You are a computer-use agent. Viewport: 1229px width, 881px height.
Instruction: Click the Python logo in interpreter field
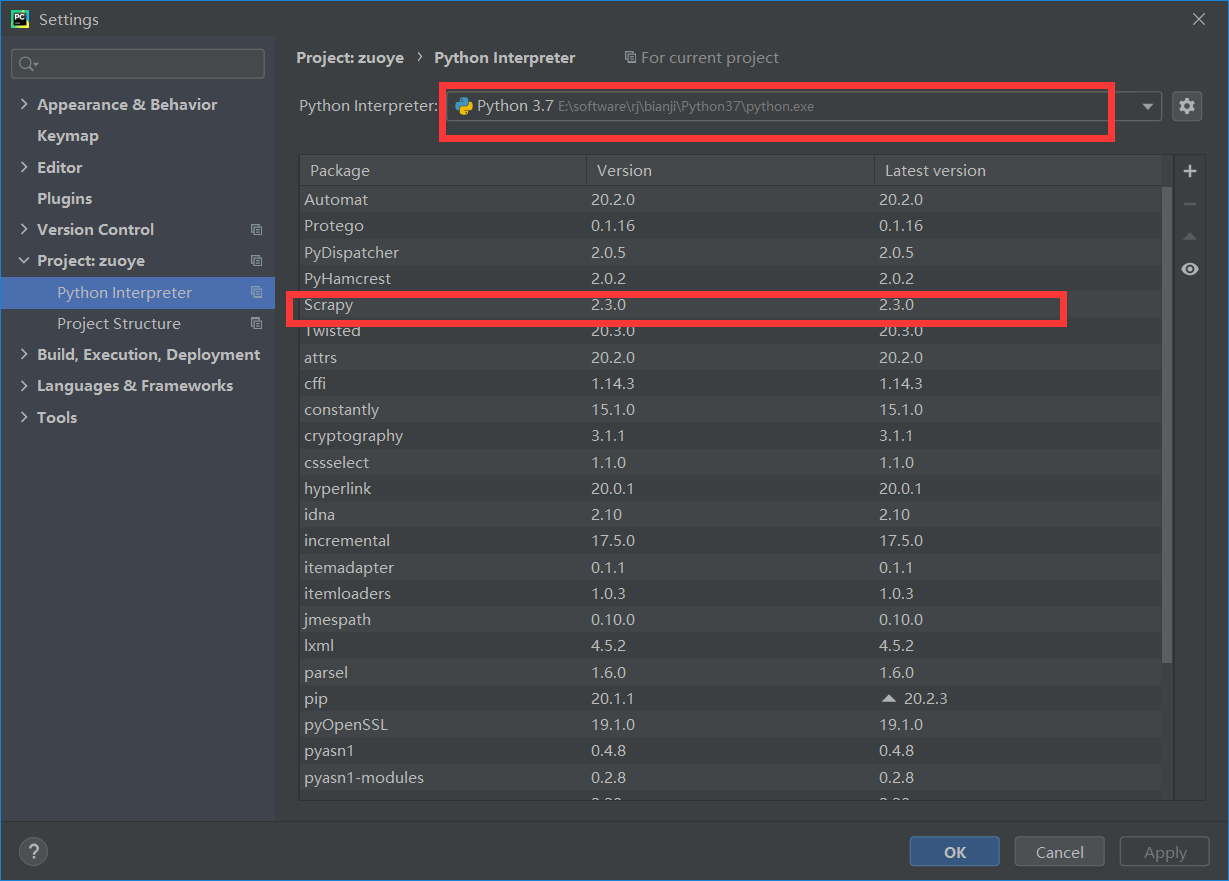(464, 105)
